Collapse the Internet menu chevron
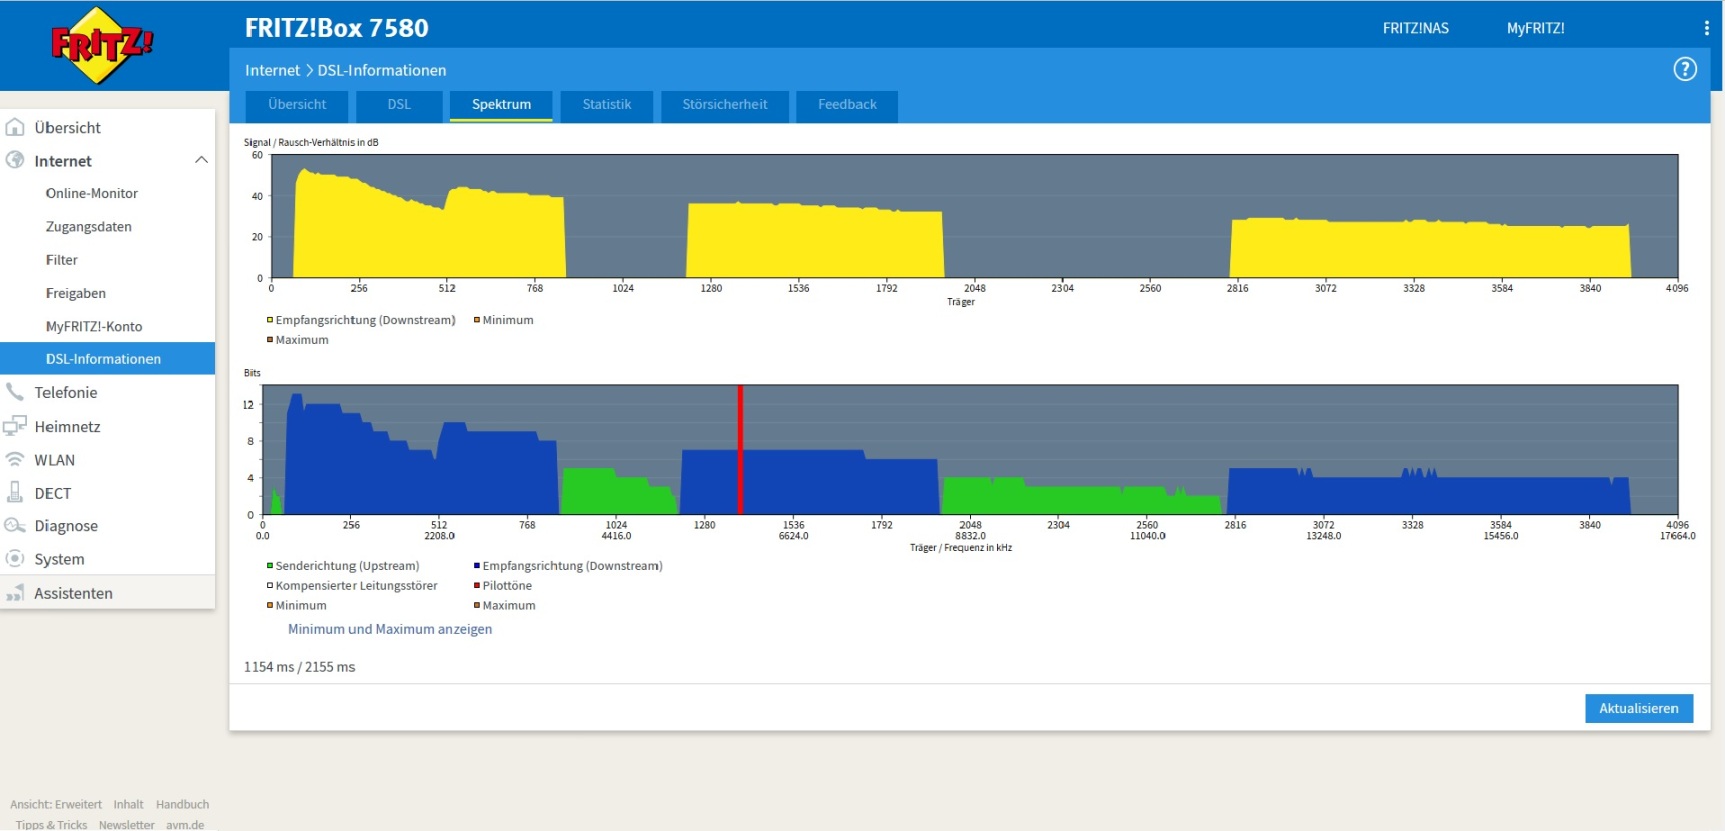This screenshot has height=831, width=1725. coord(201,160)
